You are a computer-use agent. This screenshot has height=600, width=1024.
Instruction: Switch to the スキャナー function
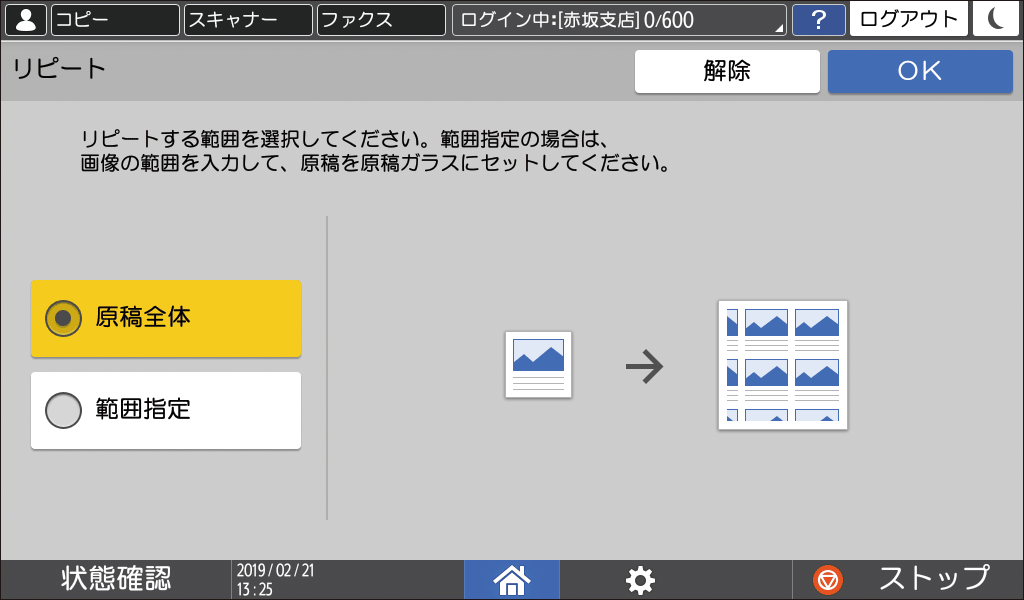point(247,19)
